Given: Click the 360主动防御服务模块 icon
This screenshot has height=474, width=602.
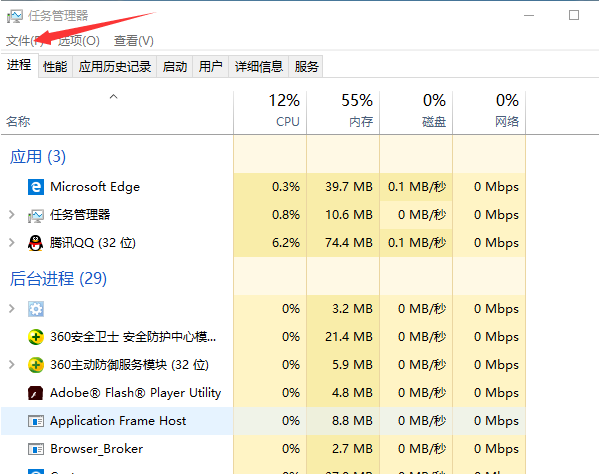Looking at the screenshot, I should click(36, 365).
